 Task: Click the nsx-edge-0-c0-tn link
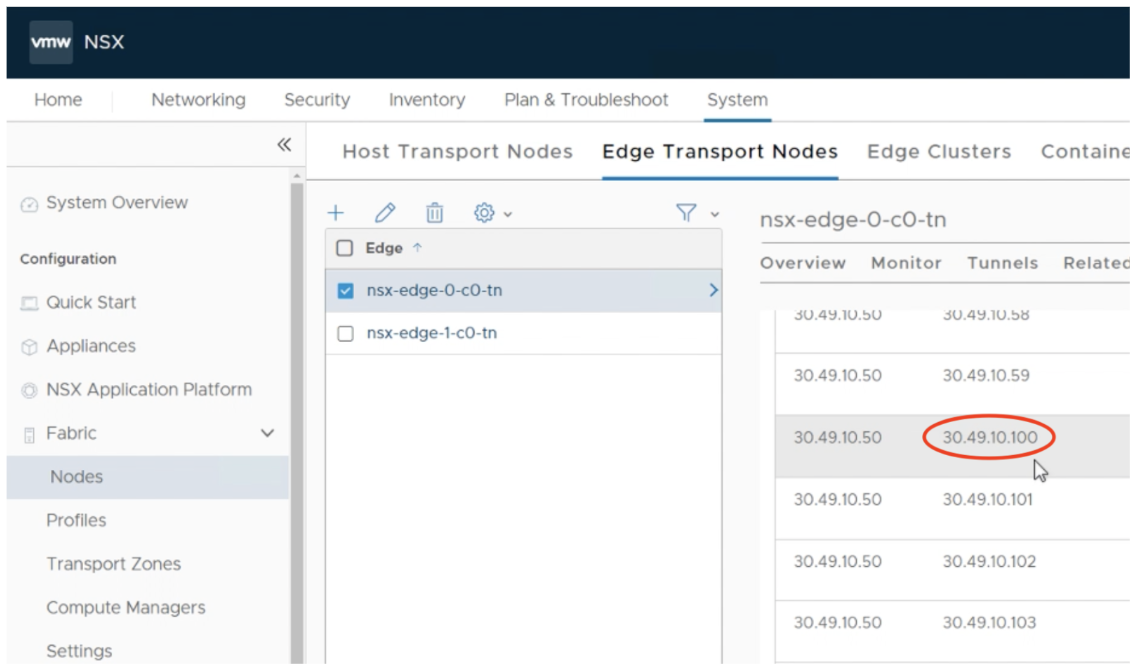coord(434,291)
